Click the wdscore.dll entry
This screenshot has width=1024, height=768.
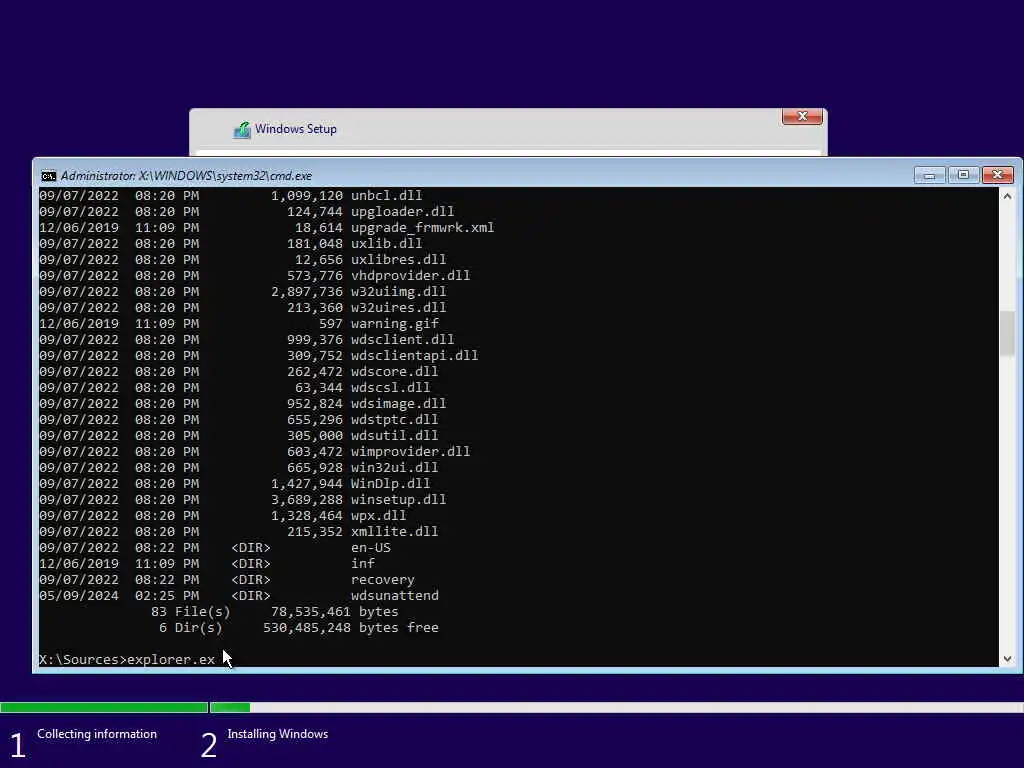[x=394, y=372]
